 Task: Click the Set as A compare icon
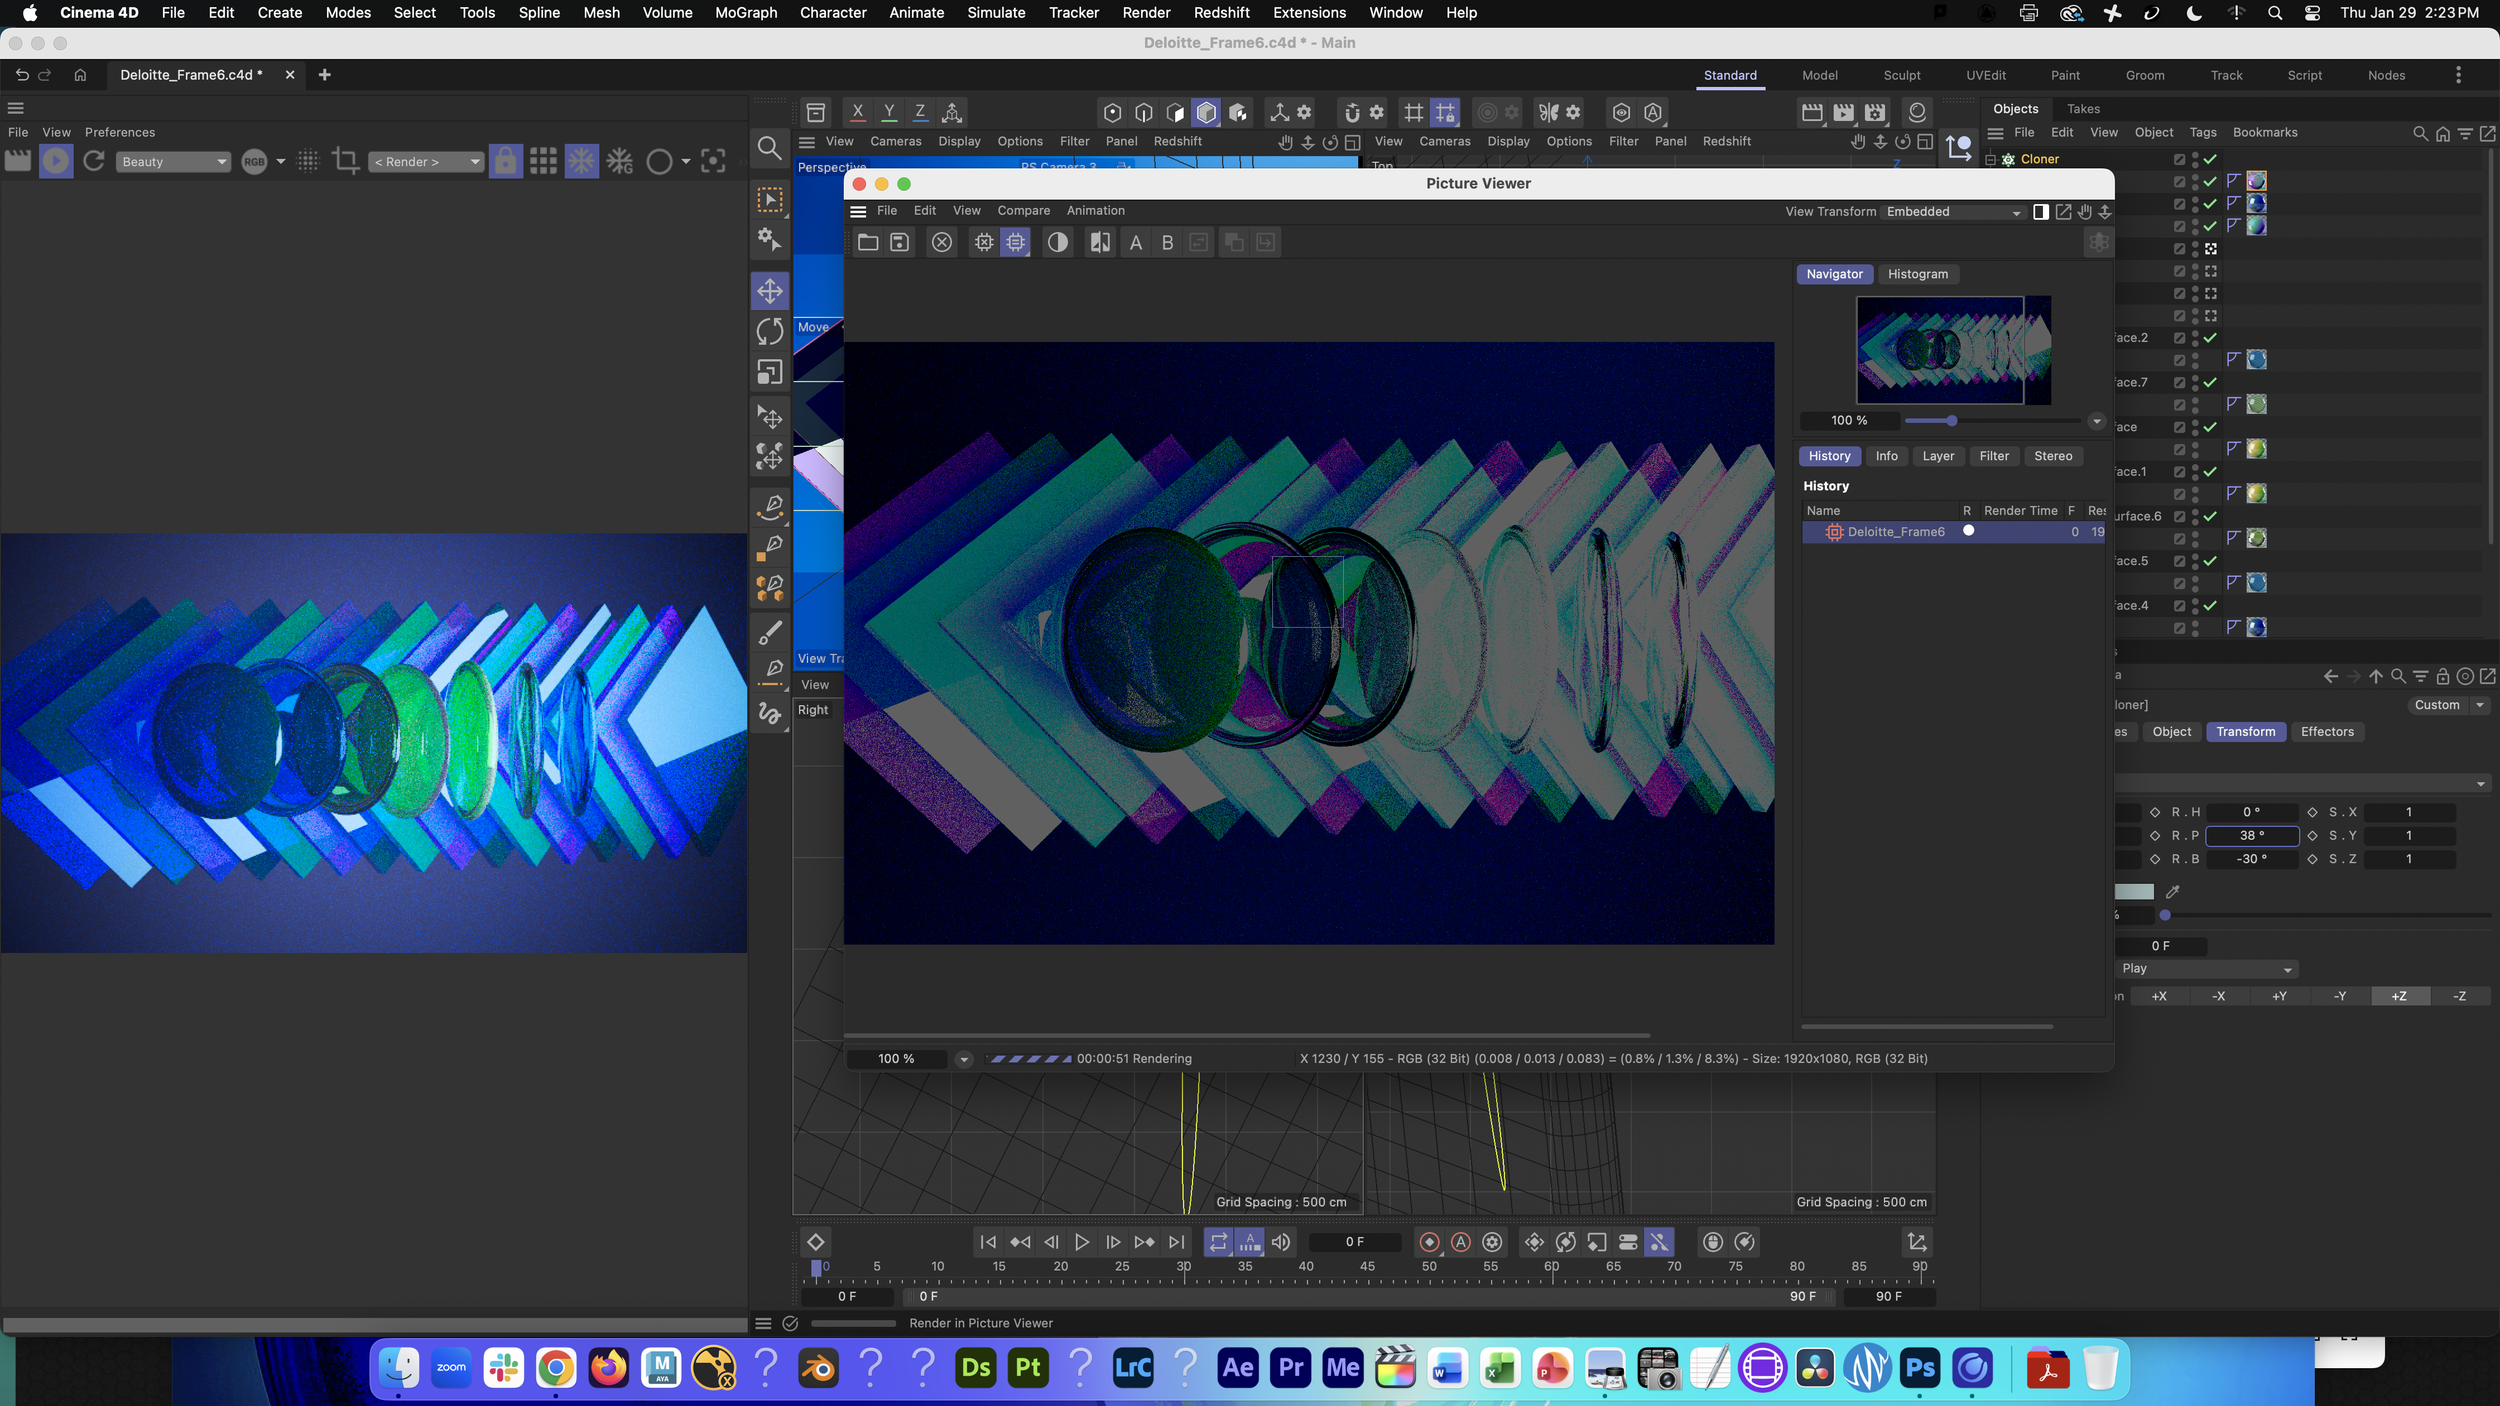click(x=1135, y=242)
